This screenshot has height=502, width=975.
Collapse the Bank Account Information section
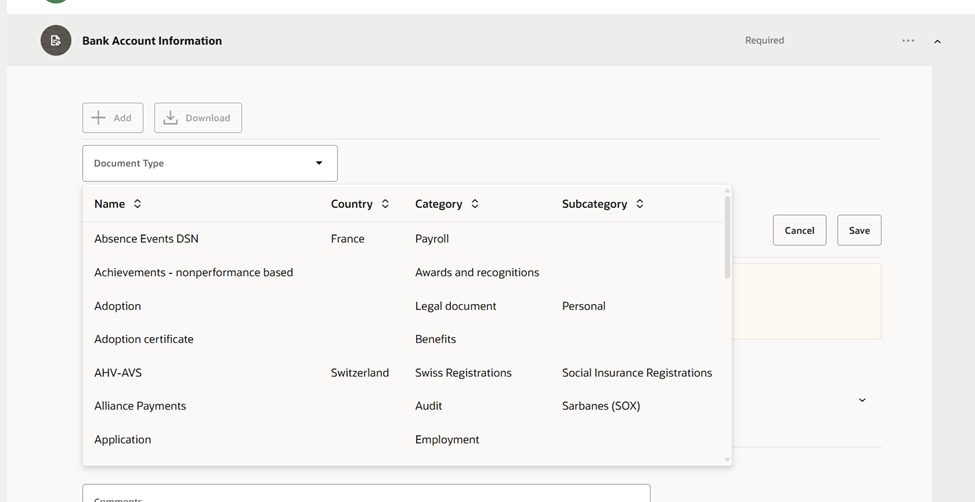[x=938, y=42]
